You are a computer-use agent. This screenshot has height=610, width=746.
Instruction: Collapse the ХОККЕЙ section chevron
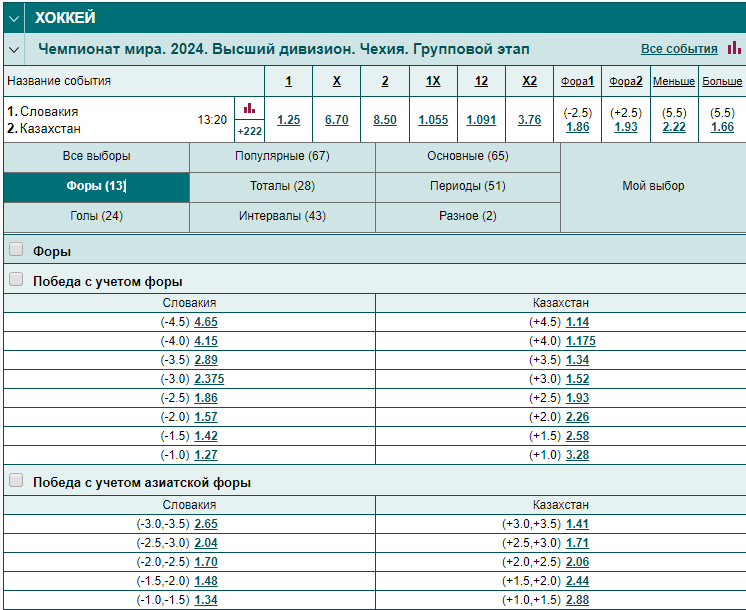click(14, 18)
